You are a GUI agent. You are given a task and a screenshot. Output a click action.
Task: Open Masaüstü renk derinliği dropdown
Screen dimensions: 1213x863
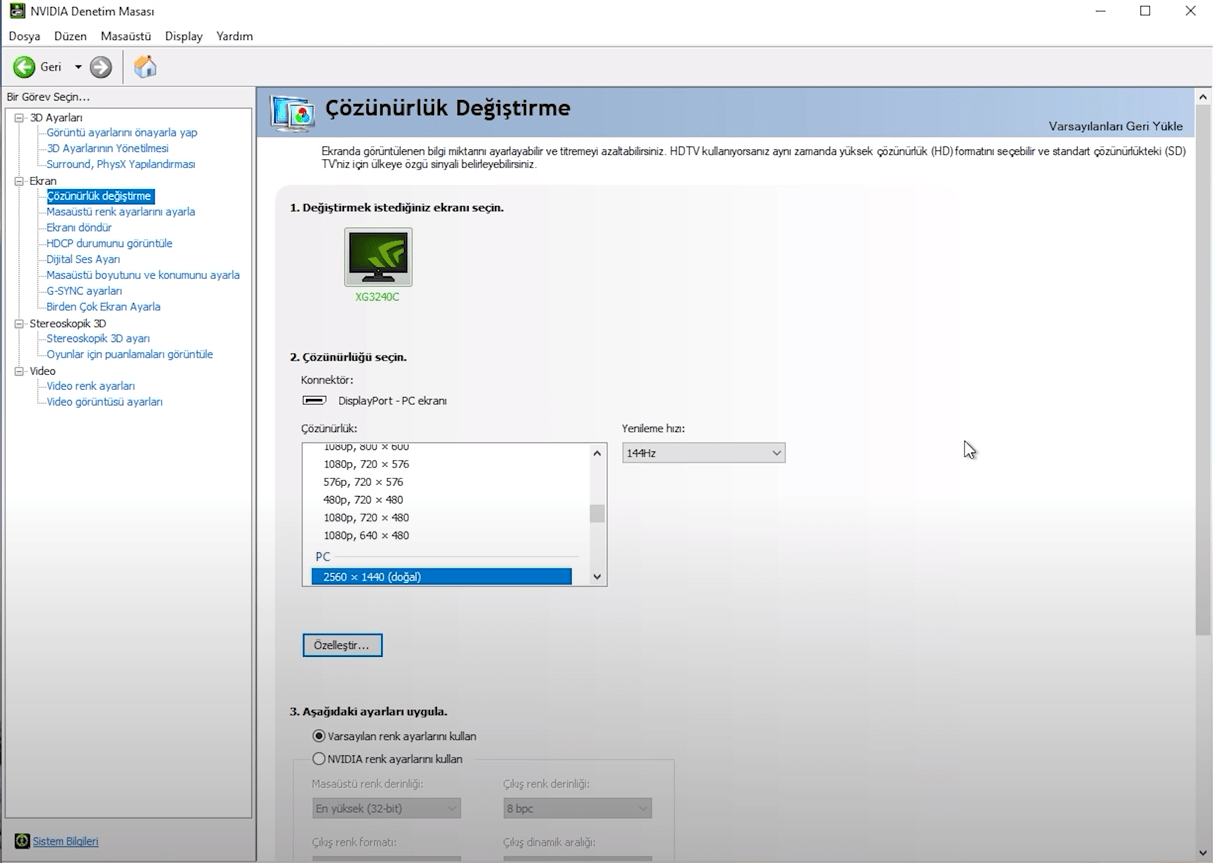coord(386,808)
